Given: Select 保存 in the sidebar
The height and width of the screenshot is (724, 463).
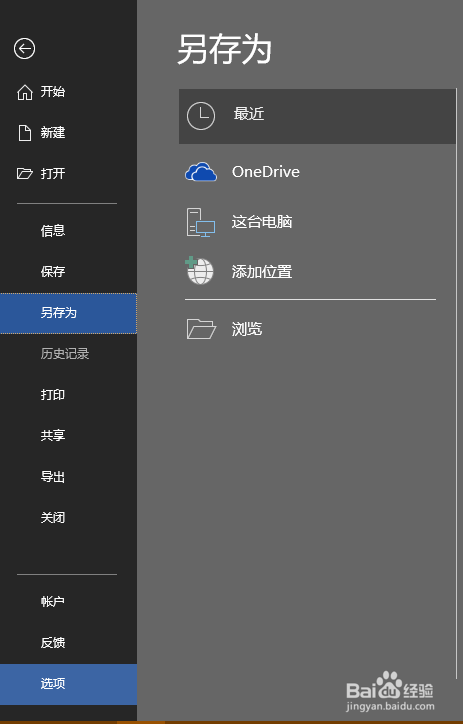Looking at the screenshot, I should [68, 272].
